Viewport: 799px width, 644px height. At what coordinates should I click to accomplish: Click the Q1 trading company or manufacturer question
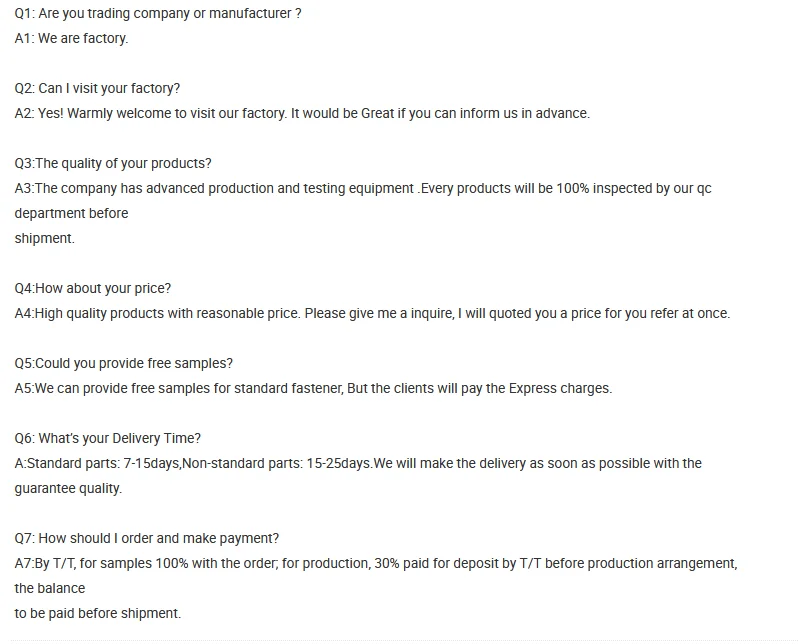[x=158, y=13]
